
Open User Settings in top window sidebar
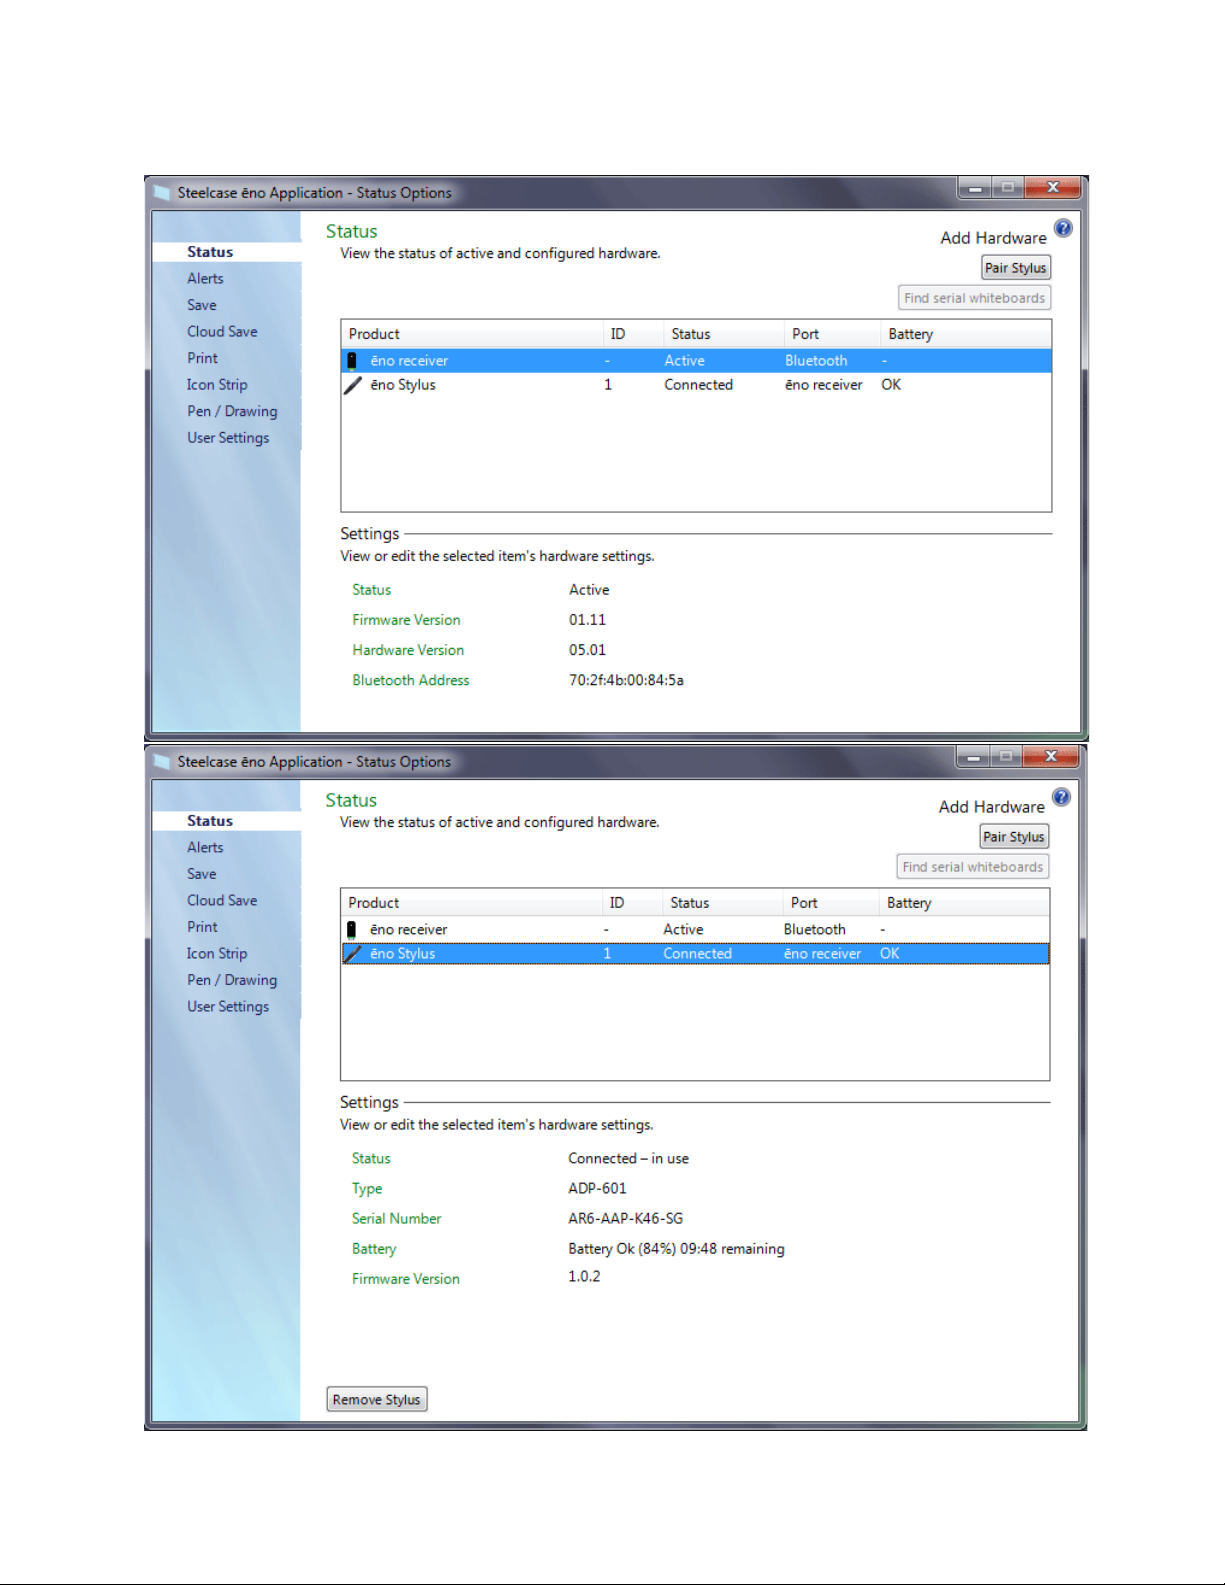228,438
